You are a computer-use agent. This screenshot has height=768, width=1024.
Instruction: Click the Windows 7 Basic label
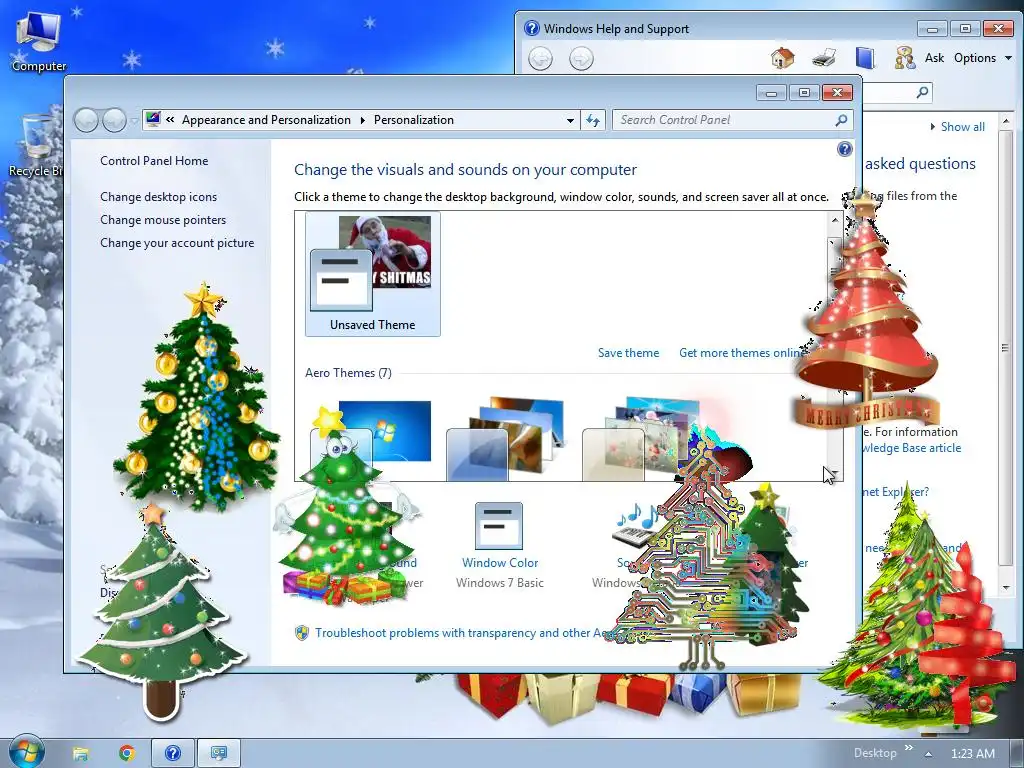point(500,583)
